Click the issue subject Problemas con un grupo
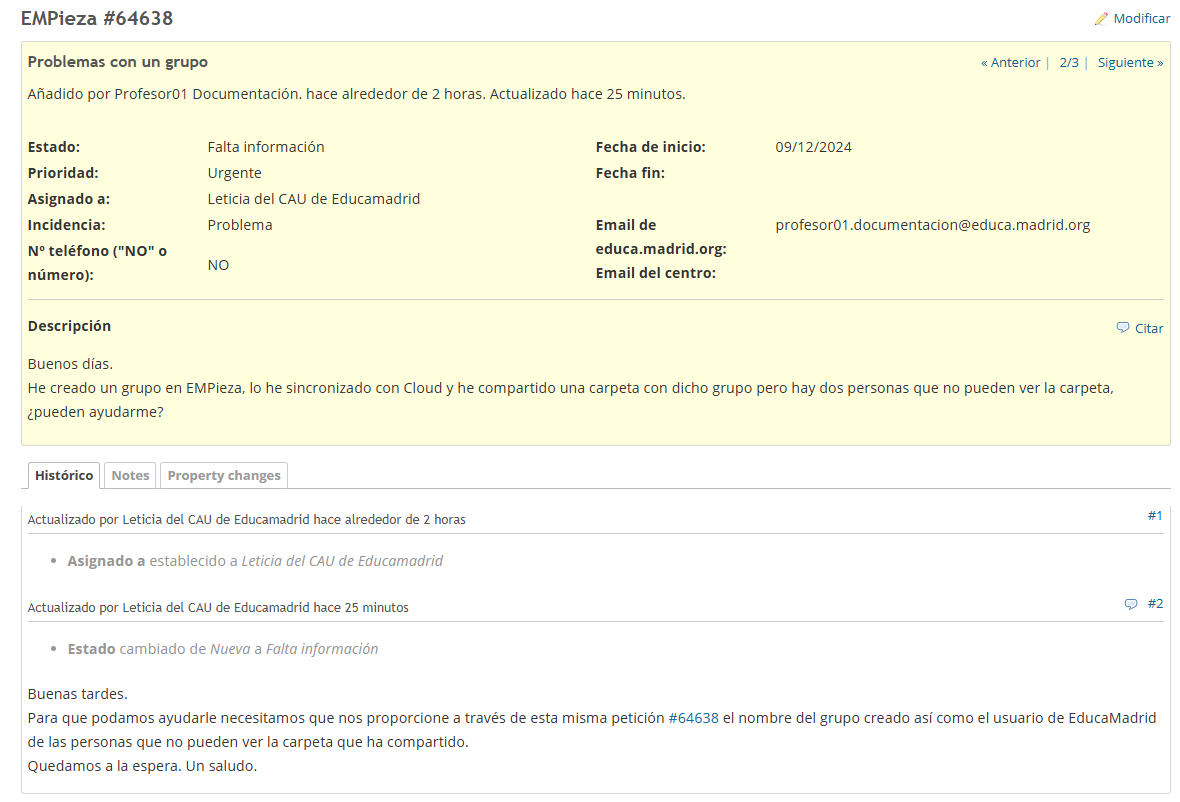1180x802 pixels. pyautogui.click(x=118, y=62)
